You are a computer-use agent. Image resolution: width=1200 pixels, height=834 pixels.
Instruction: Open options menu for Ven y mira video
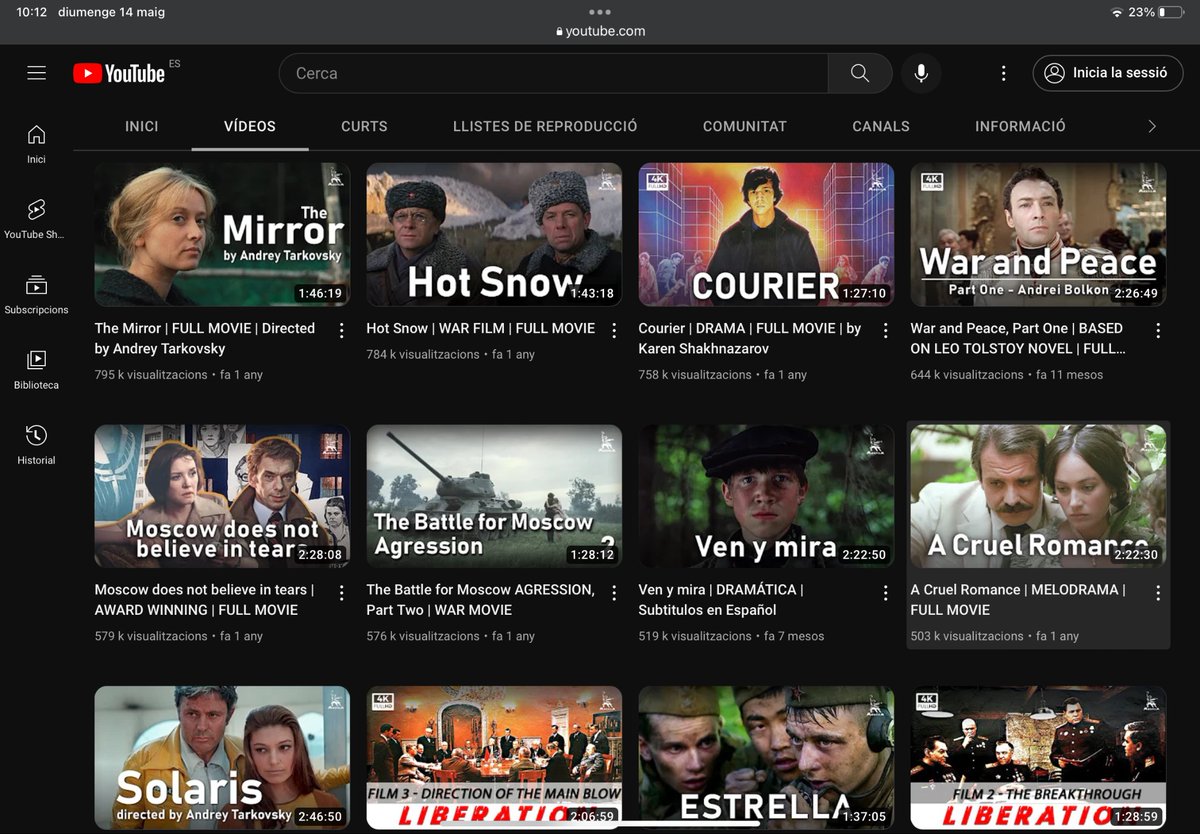pos(885,592)
